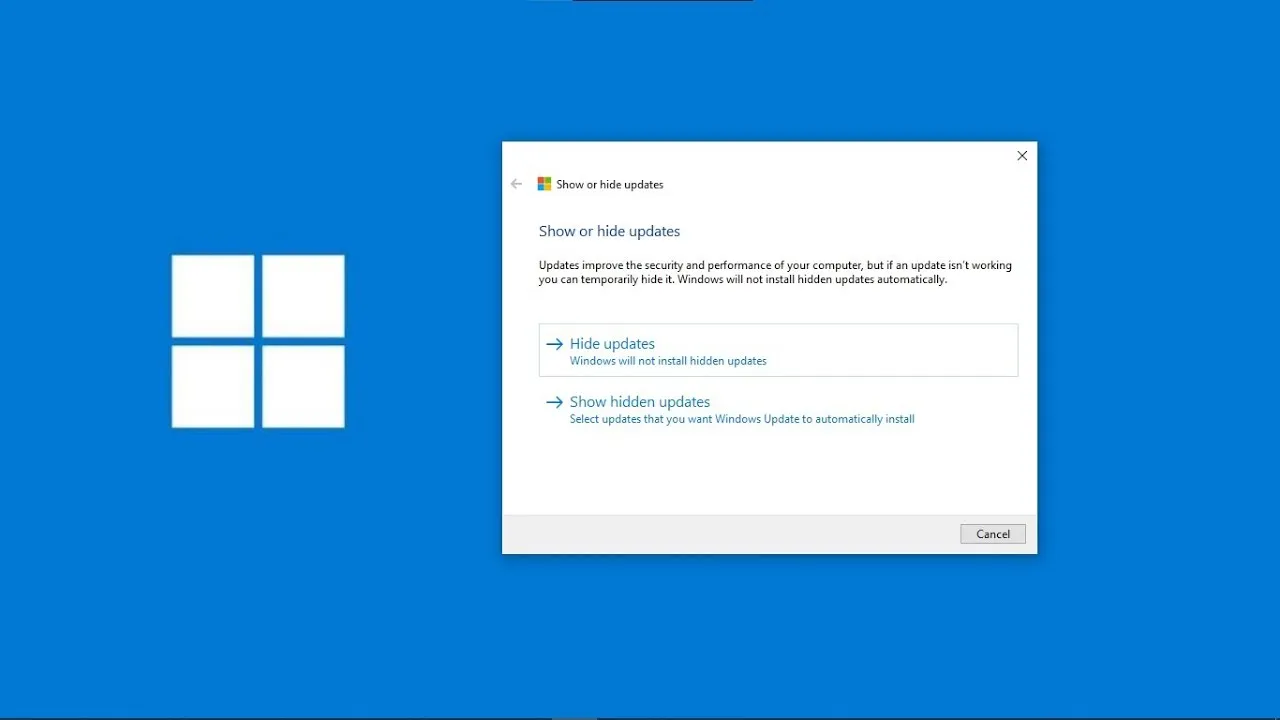1280x720 pixels.
Task: Click the top-right square of the desktop logo
Action: 302,296
